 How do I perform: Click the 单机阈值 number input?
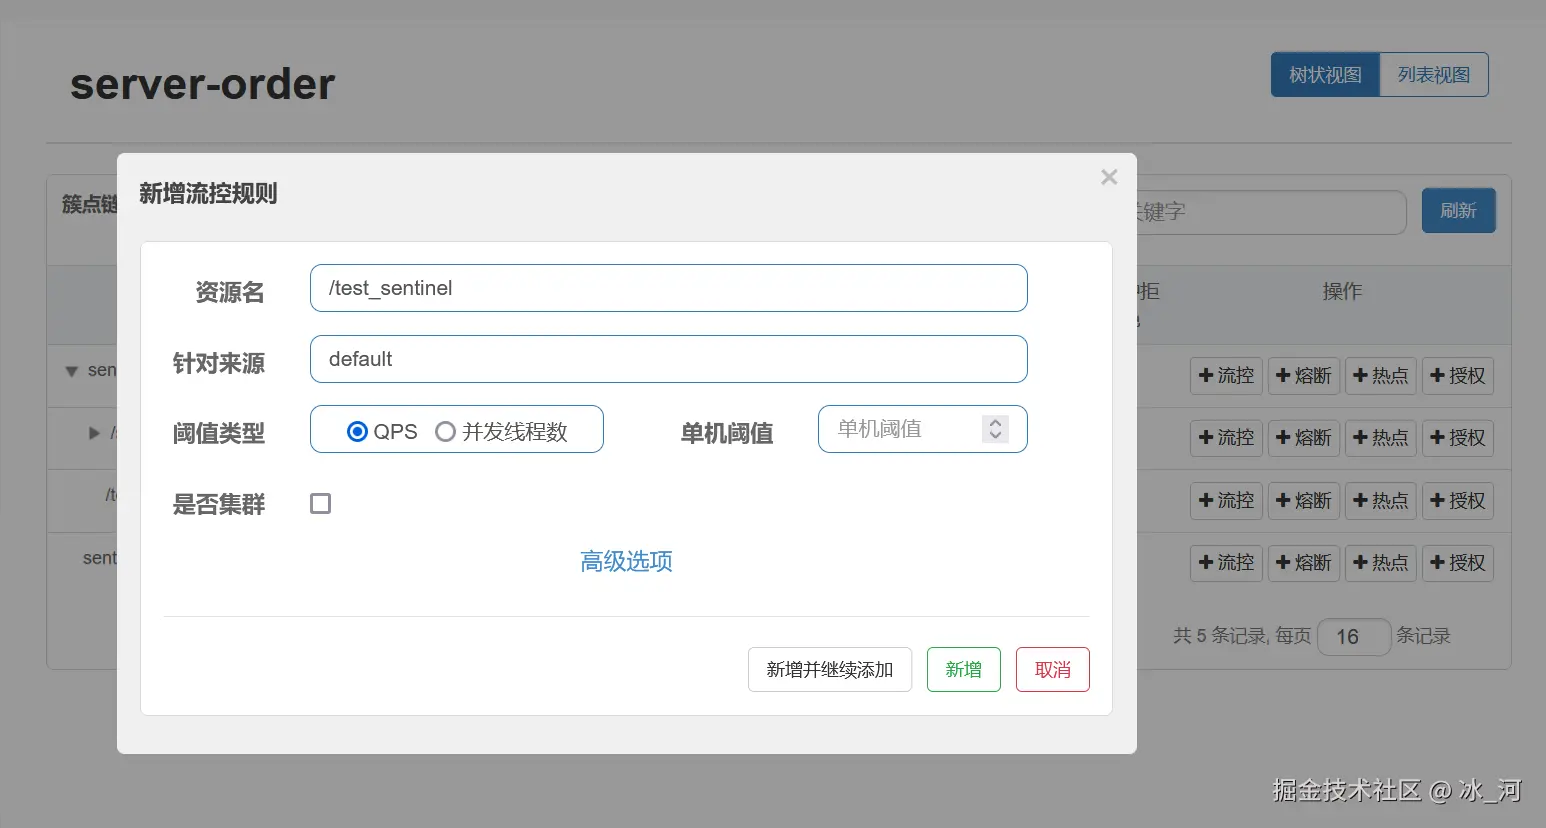pyautogui.click(x=922, y=429)
